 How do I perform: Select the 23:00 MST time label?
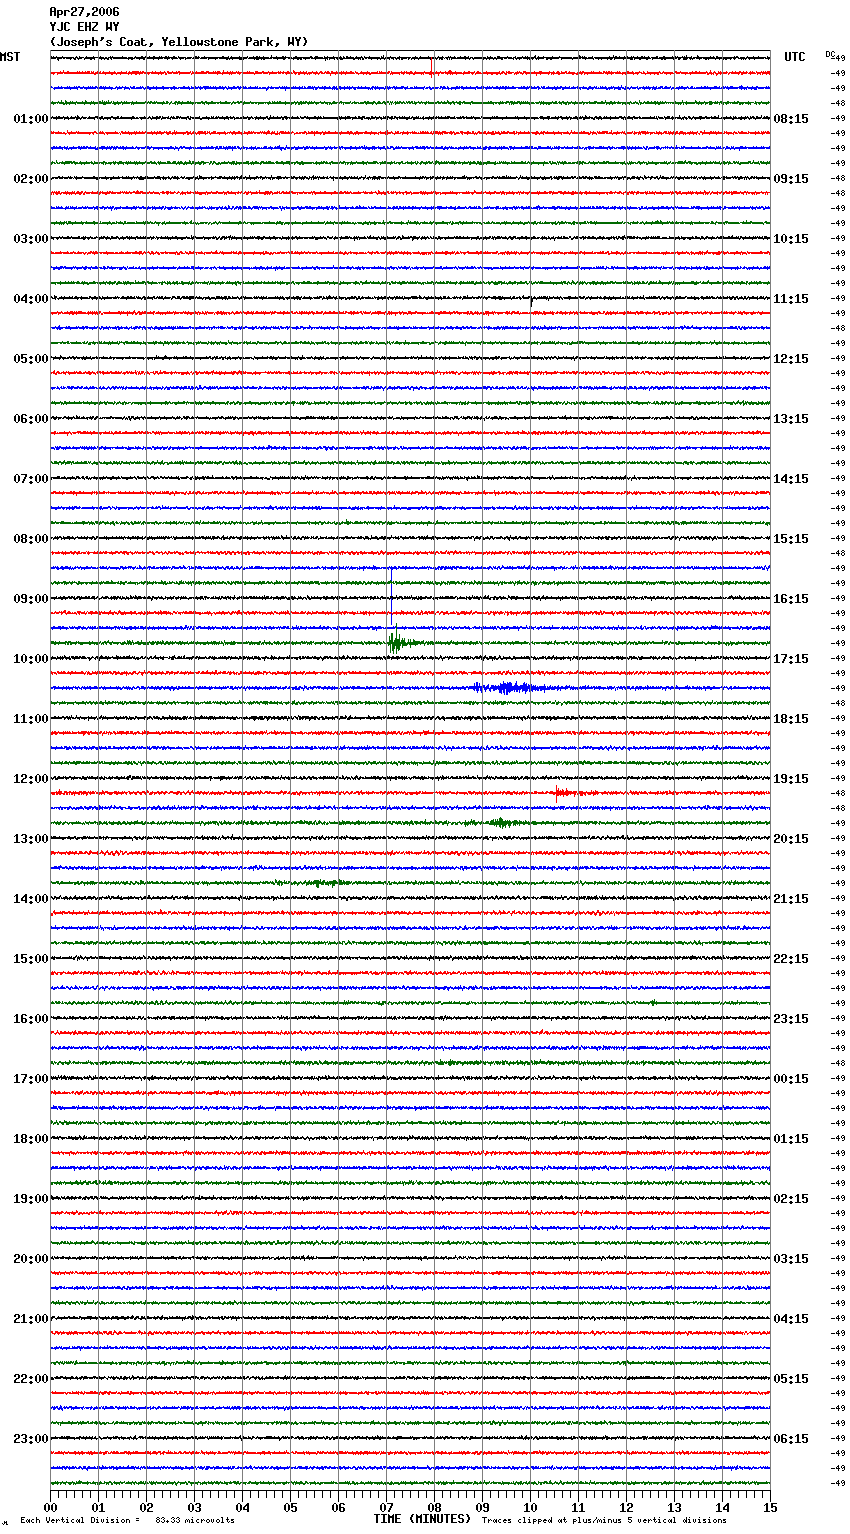(x=31, y=1439)
